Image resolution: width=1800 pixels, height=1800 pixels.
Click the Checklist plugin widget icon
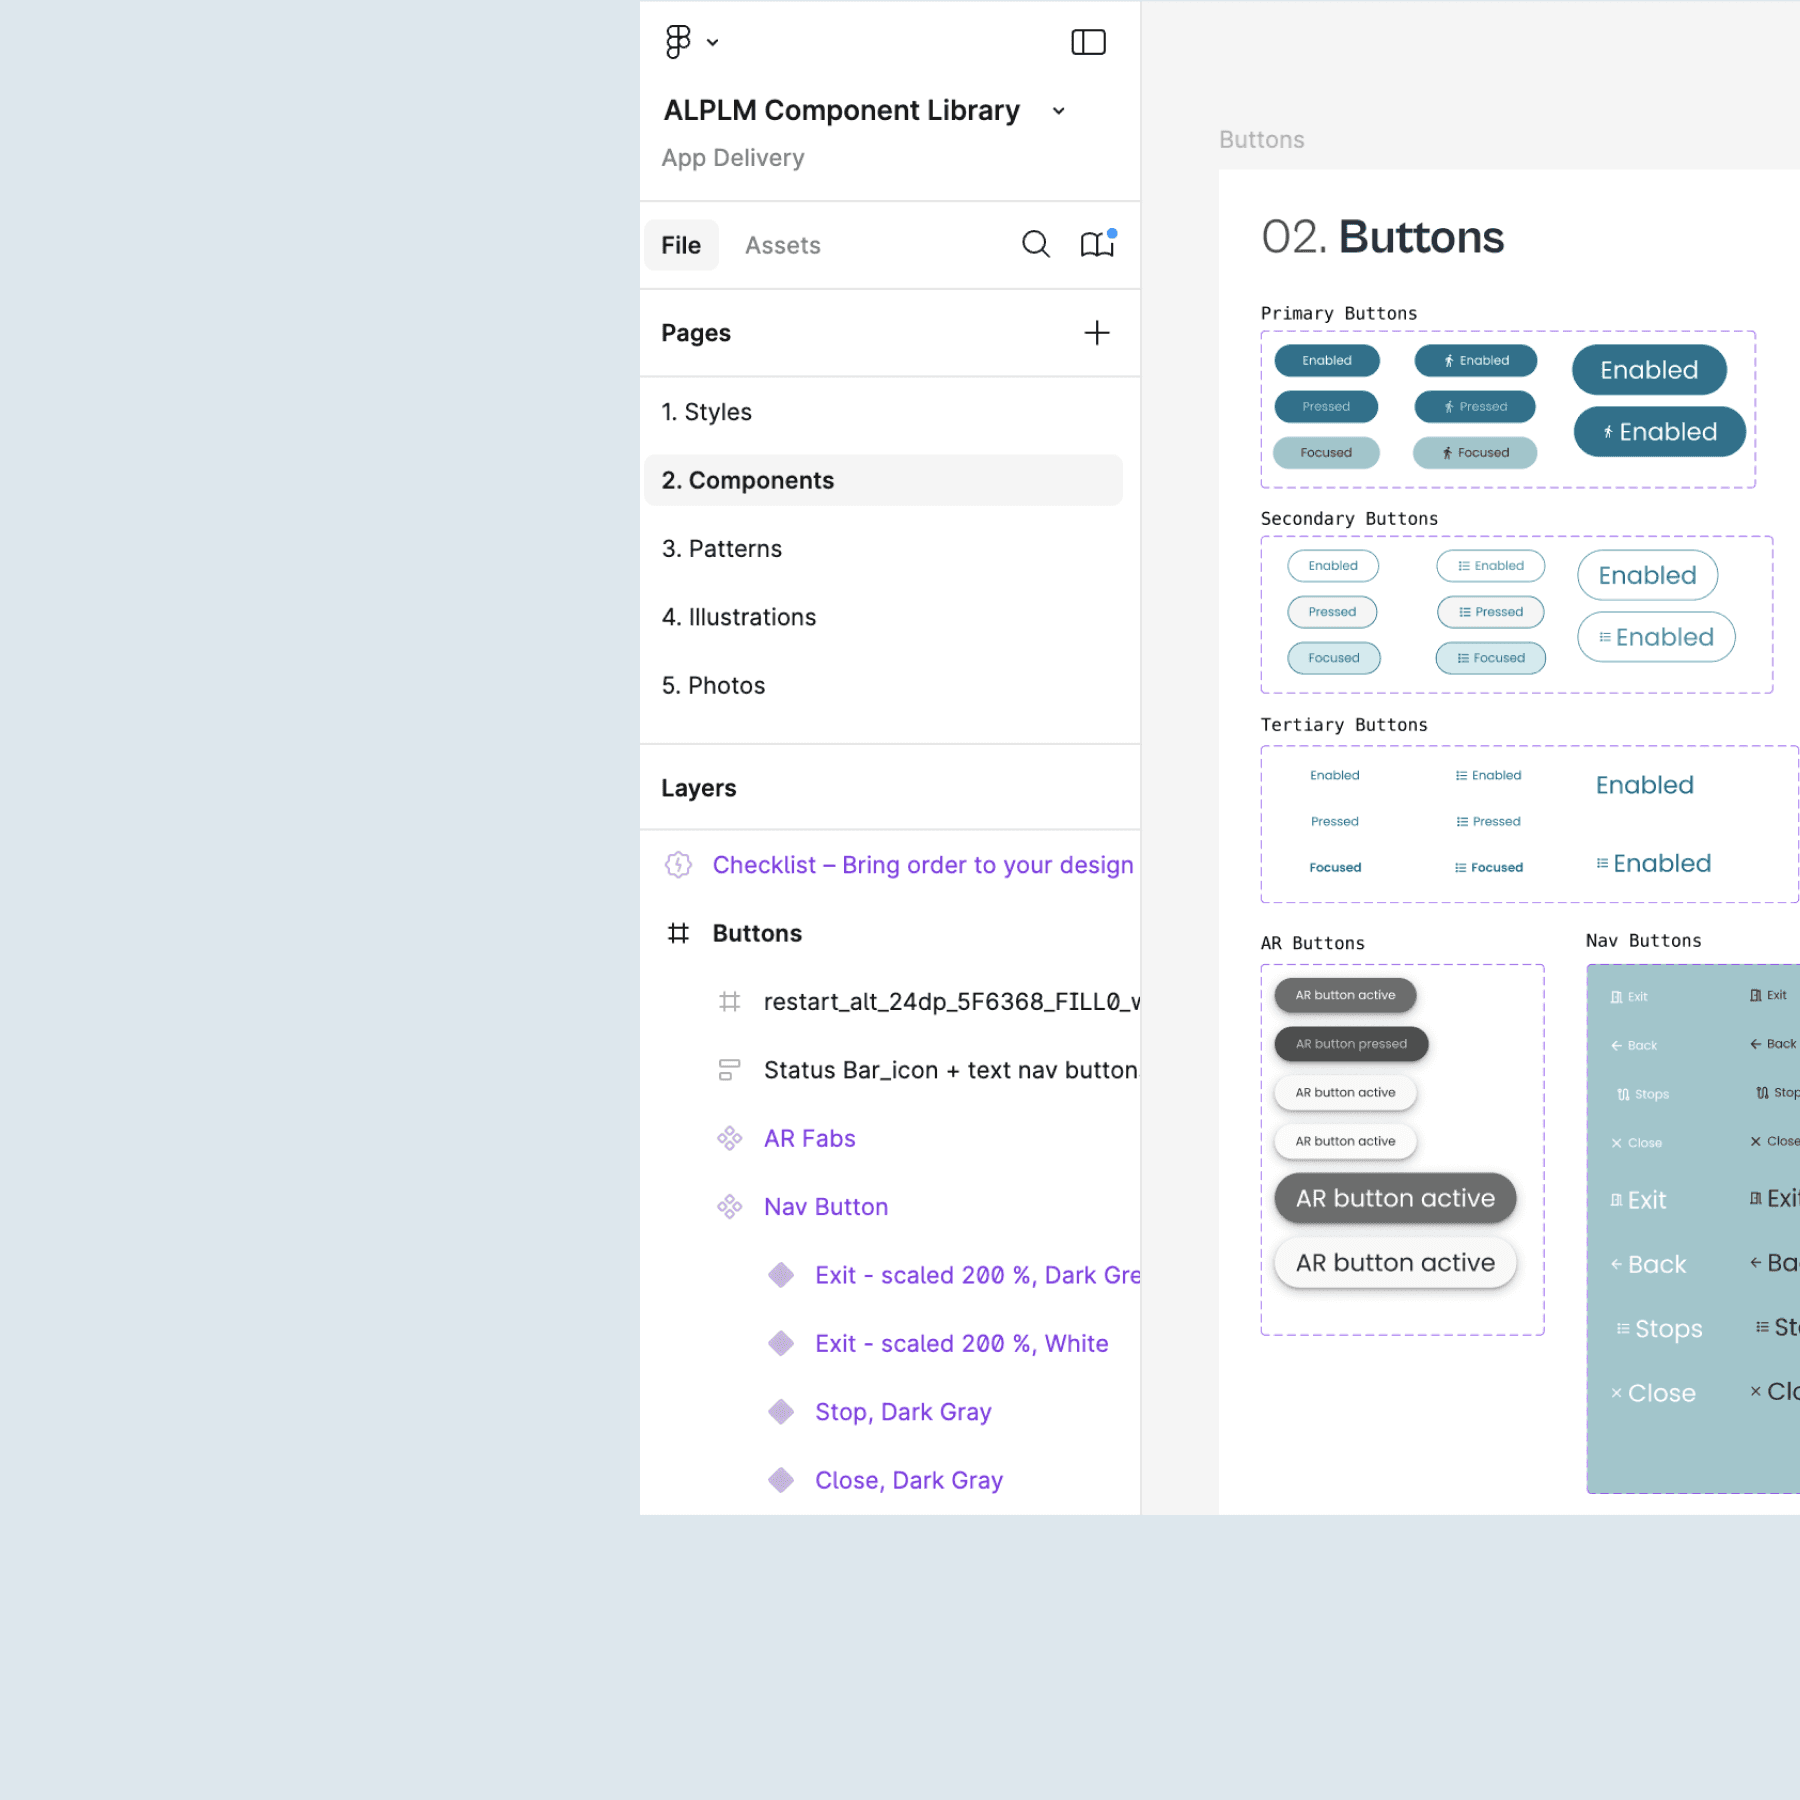(x=679, y=865)
